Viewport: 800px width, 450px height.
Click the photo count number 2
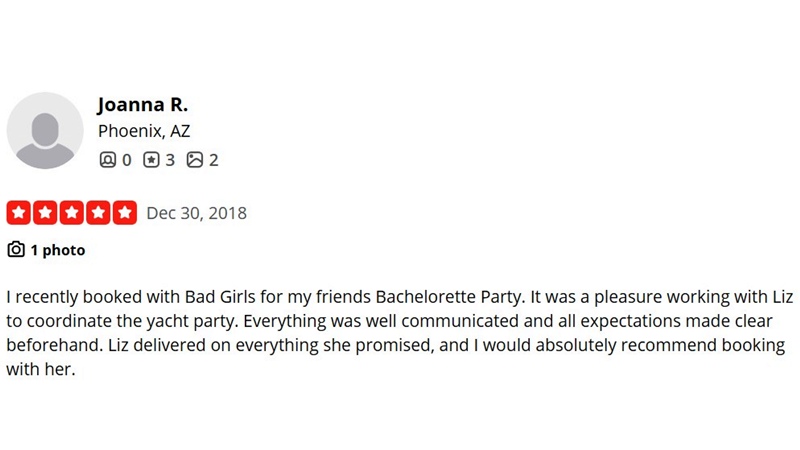(213, 159)
